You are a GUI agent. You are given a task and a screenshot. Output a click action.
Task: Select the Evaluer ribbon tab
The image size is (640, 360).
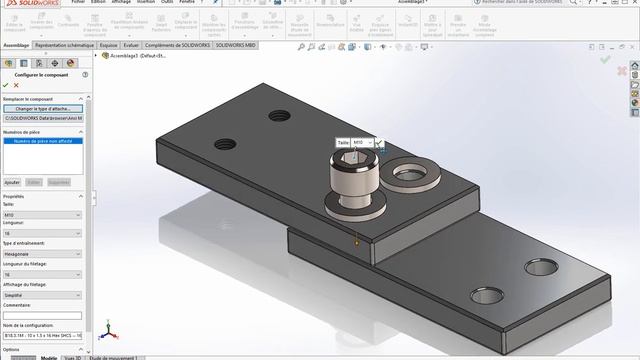131,45
